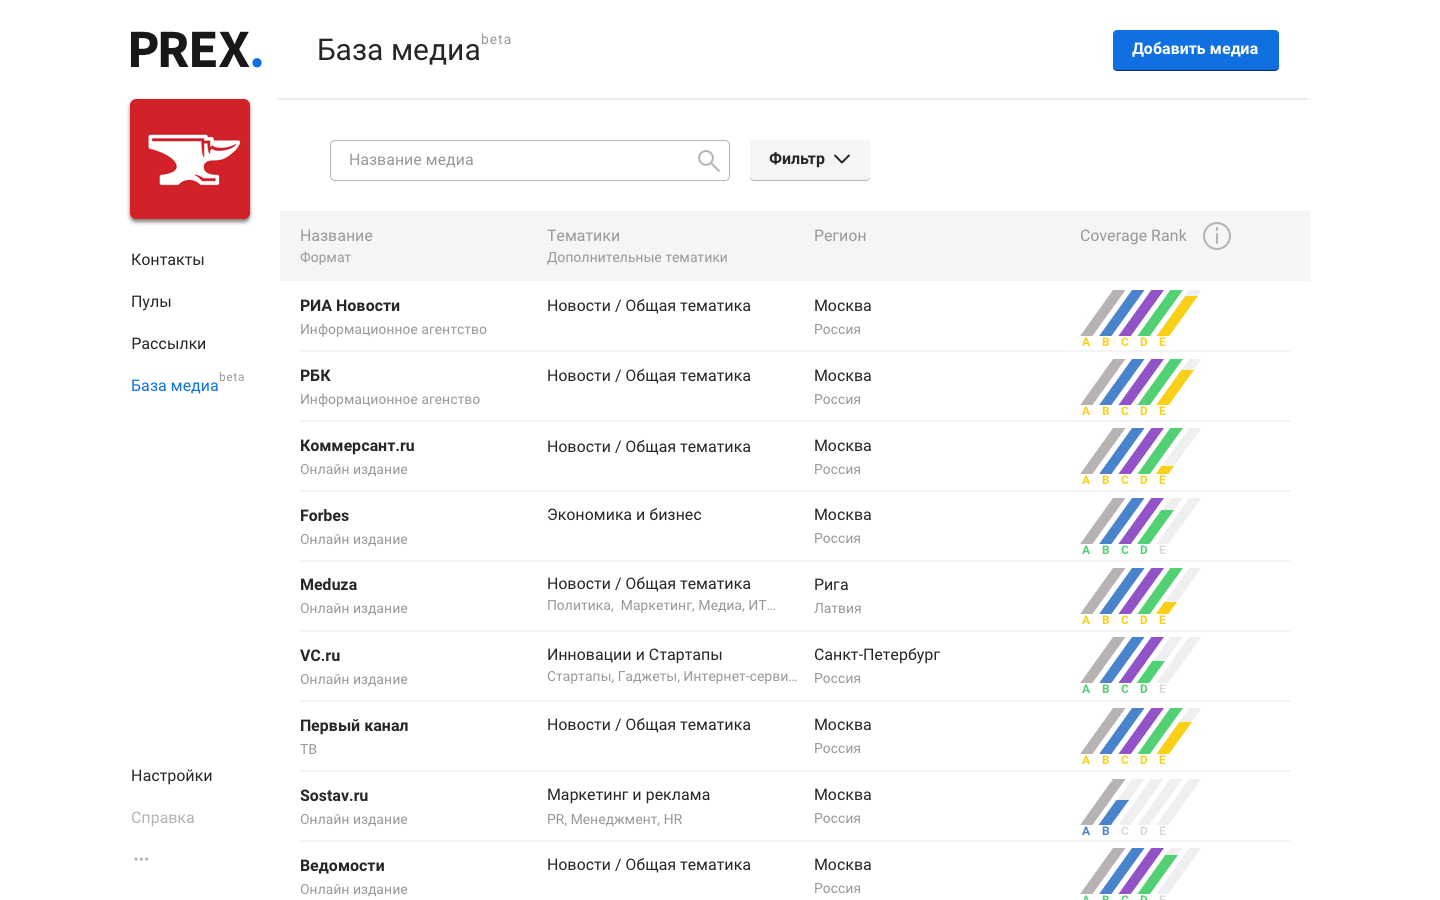Select База медиа sidebar item
The image size is (1440, 900).
coord(175,386)
